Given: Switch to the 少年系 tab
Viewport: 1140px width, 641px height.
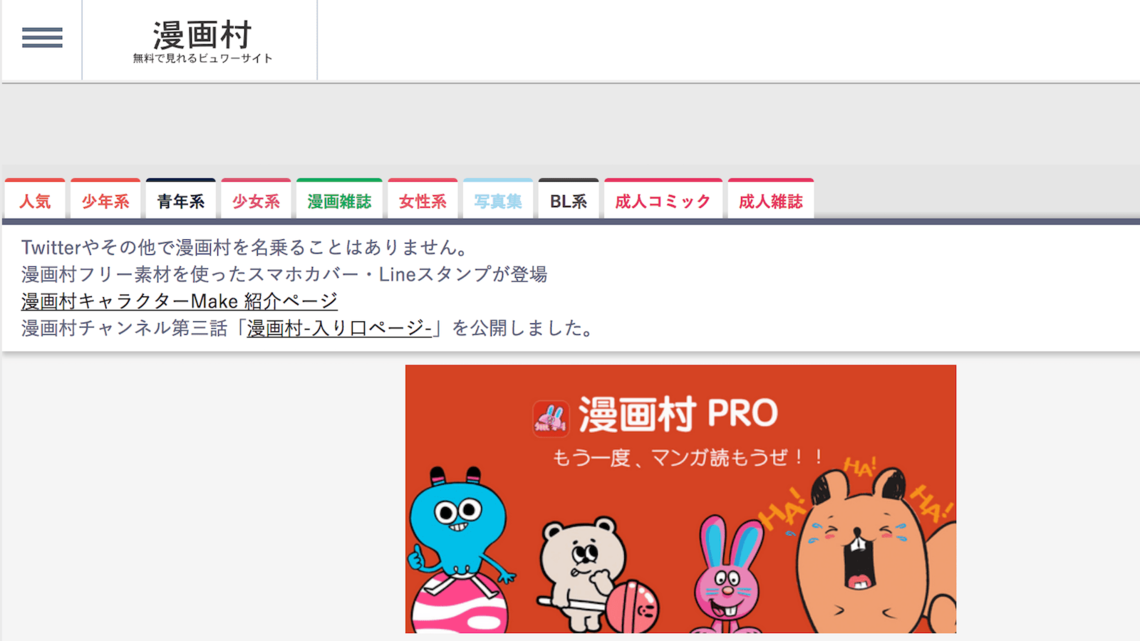Looking at the screenshot, I should 105,201.
